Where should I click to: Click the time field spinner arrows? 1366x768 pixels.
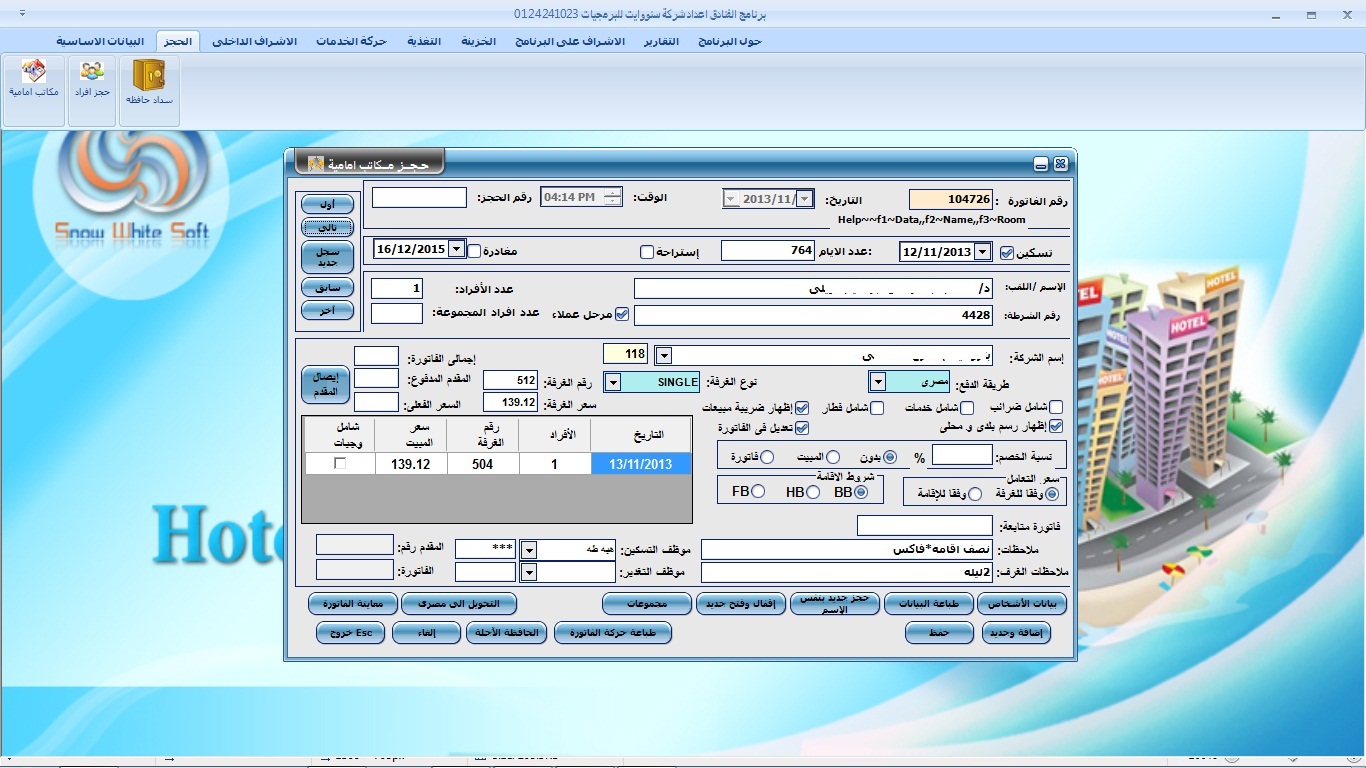[x=613, y=198]
